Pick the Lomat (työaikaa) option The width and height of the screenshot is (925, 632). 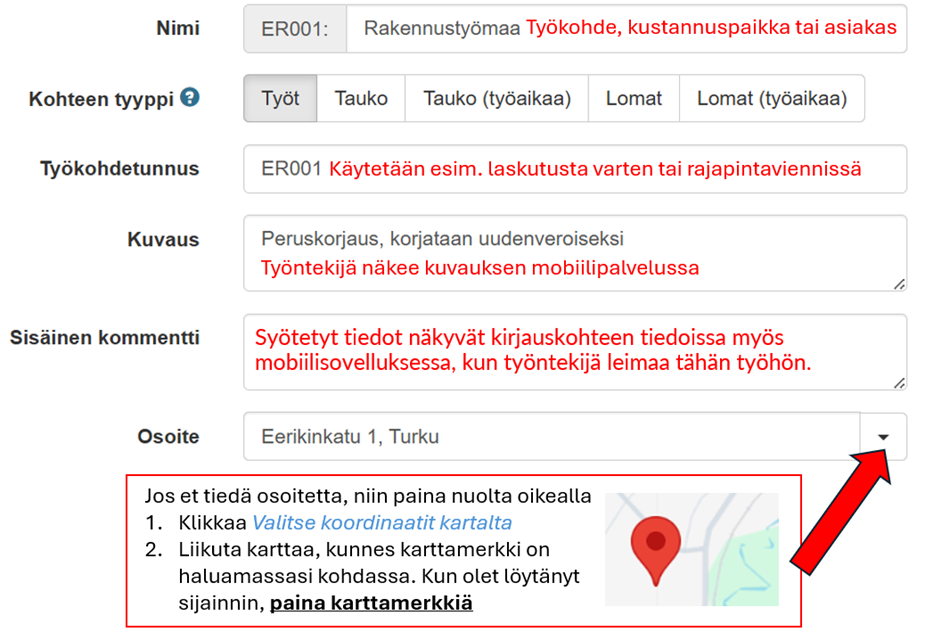pyautogui.click(x=771, y=99)
